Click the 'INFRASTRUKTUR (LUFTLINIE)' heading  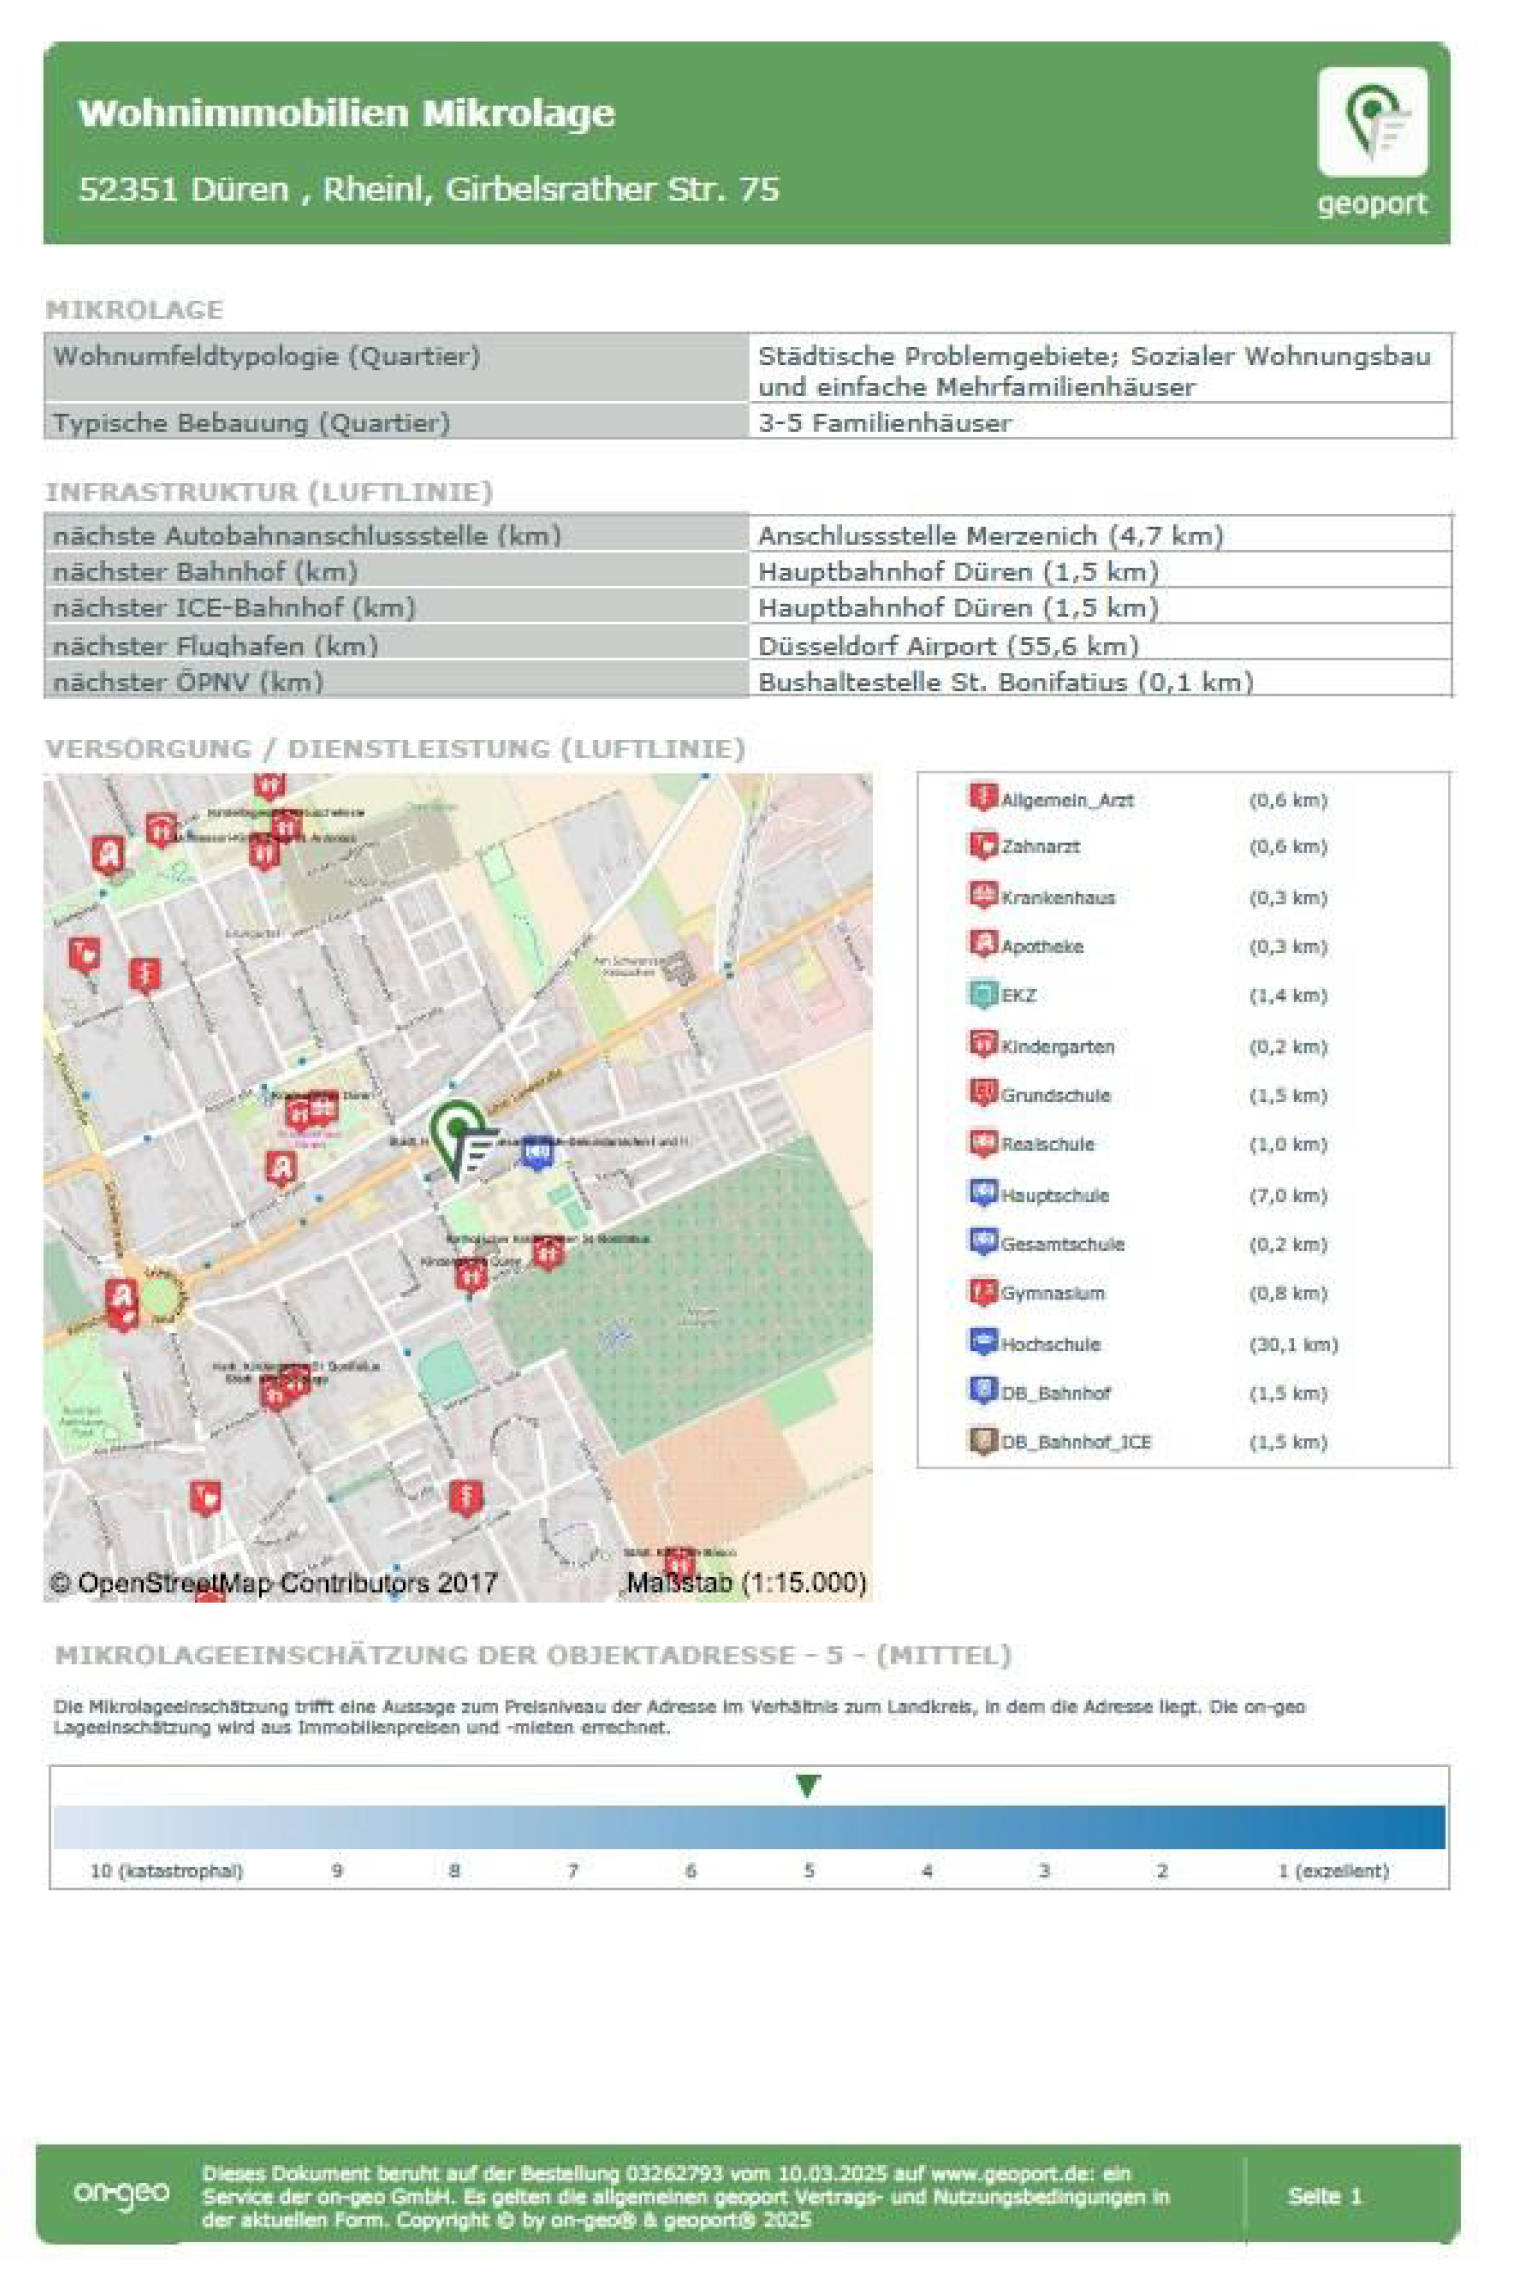[269, 492]
